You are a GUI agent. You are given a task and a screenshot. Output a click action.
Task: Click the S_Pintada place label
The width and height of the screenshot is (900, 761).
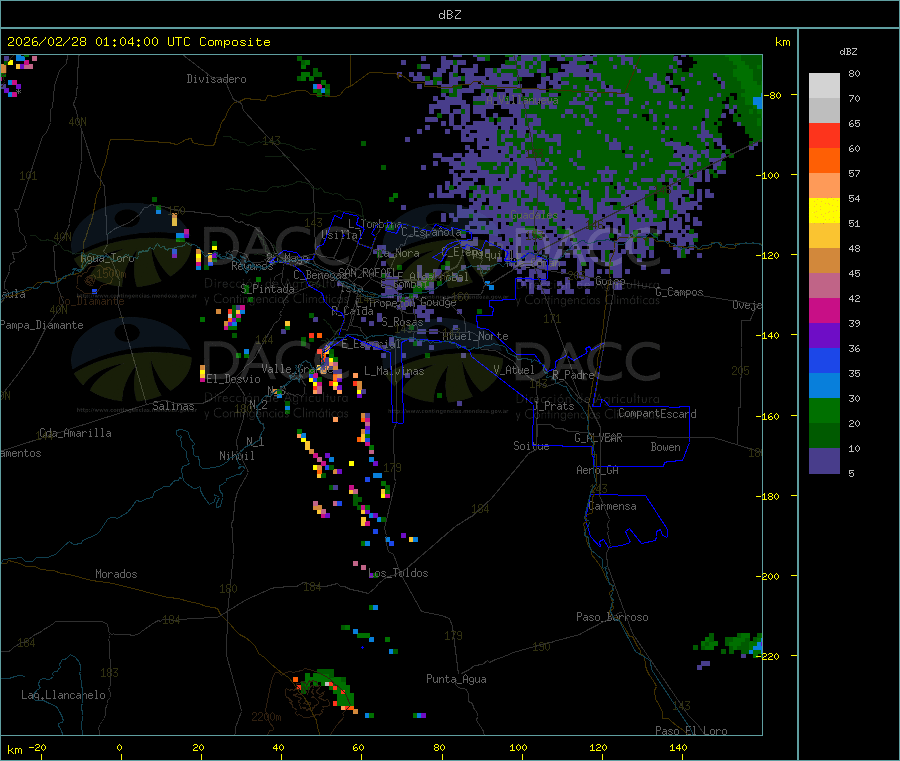pos(267,289)
